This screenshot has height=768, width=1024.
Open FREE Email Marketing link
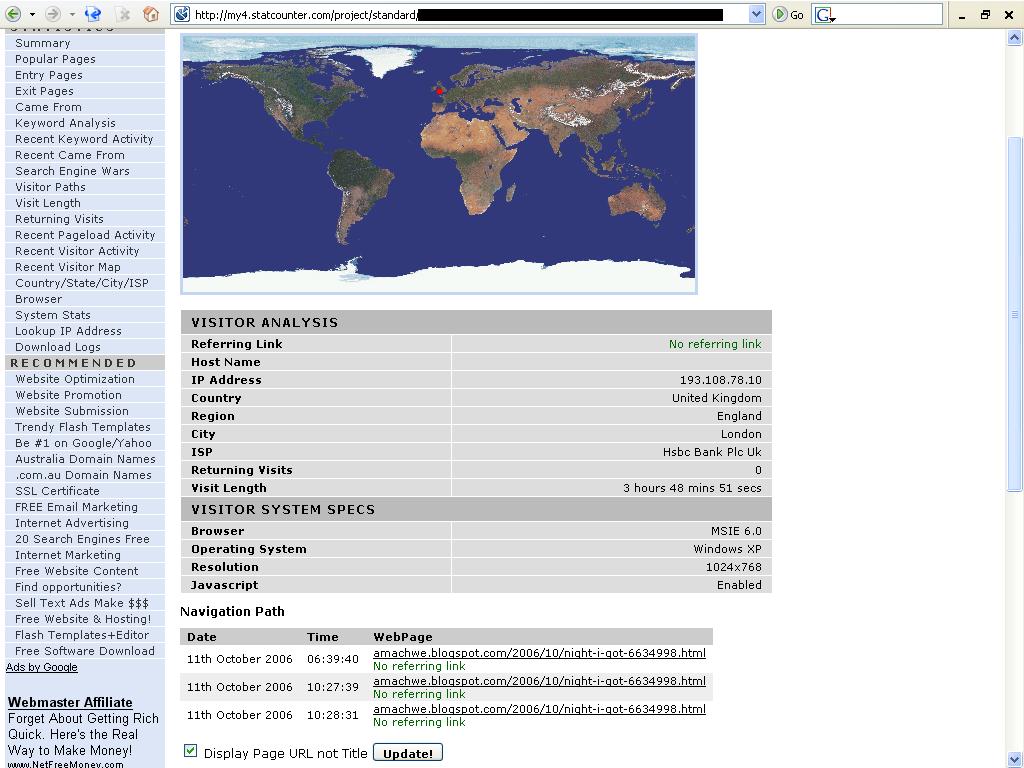click(x=76, y=507)
